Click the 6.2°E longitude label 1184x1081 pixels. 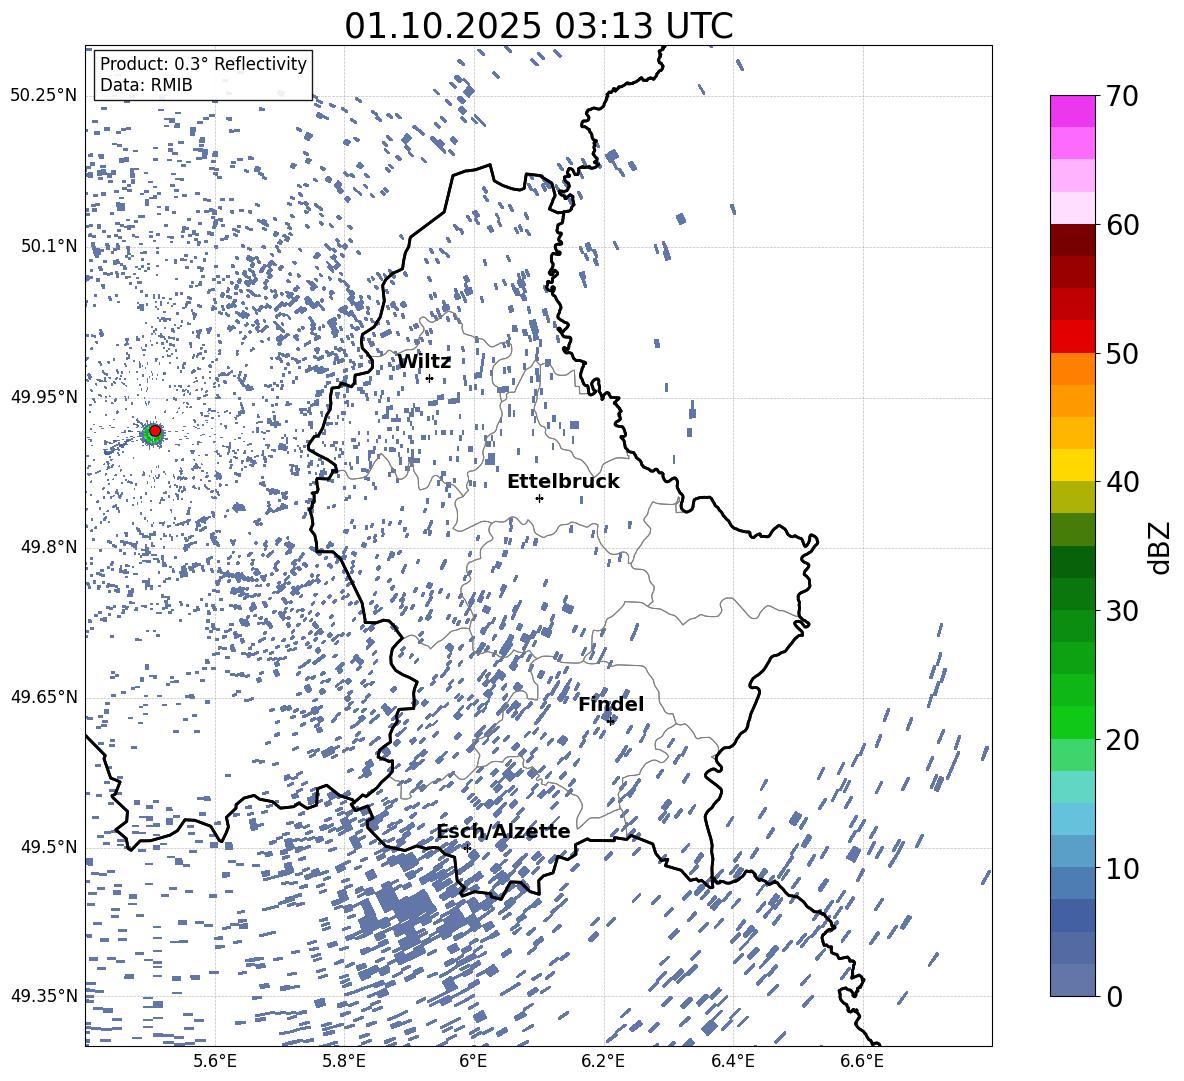coord(603,1061)
